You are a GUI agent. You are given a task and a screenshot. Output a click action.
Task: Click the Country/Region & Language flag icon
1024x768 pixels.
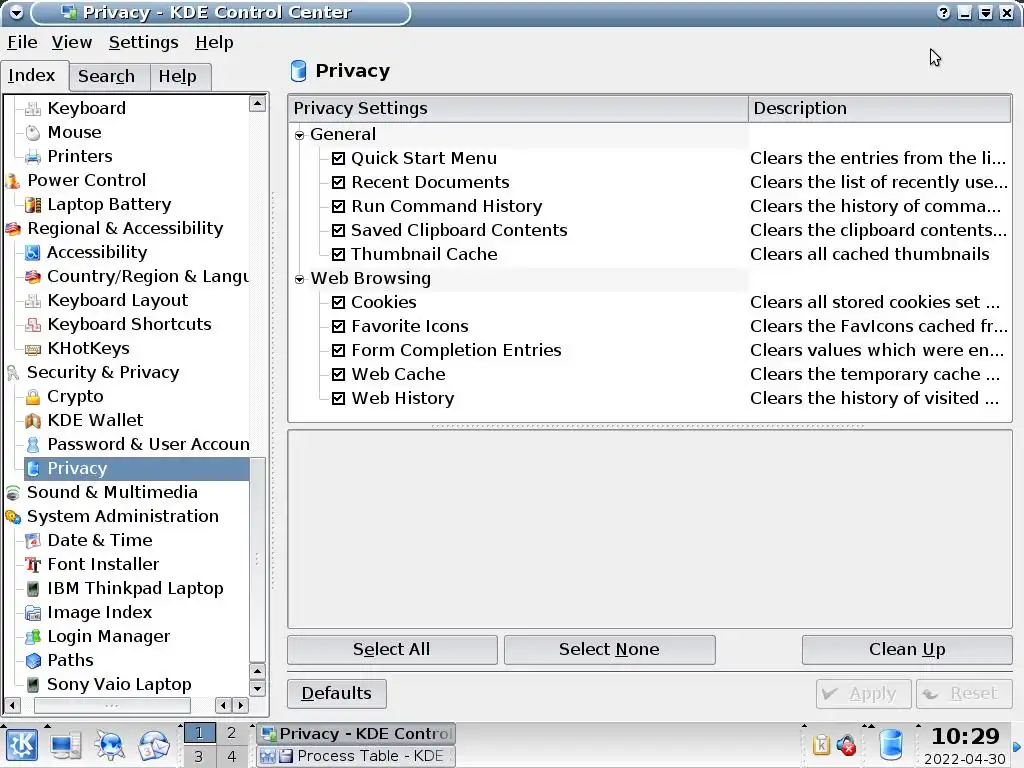(33, 277)
